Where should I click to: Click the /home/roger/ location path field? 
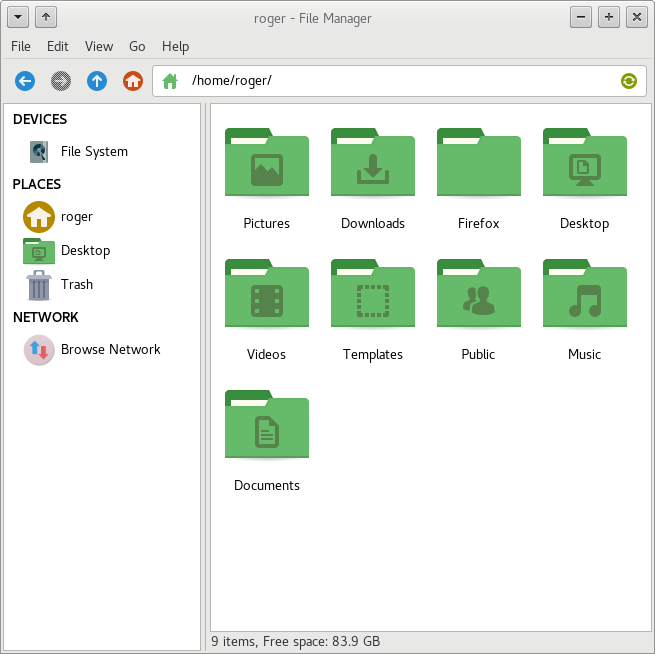400,81
